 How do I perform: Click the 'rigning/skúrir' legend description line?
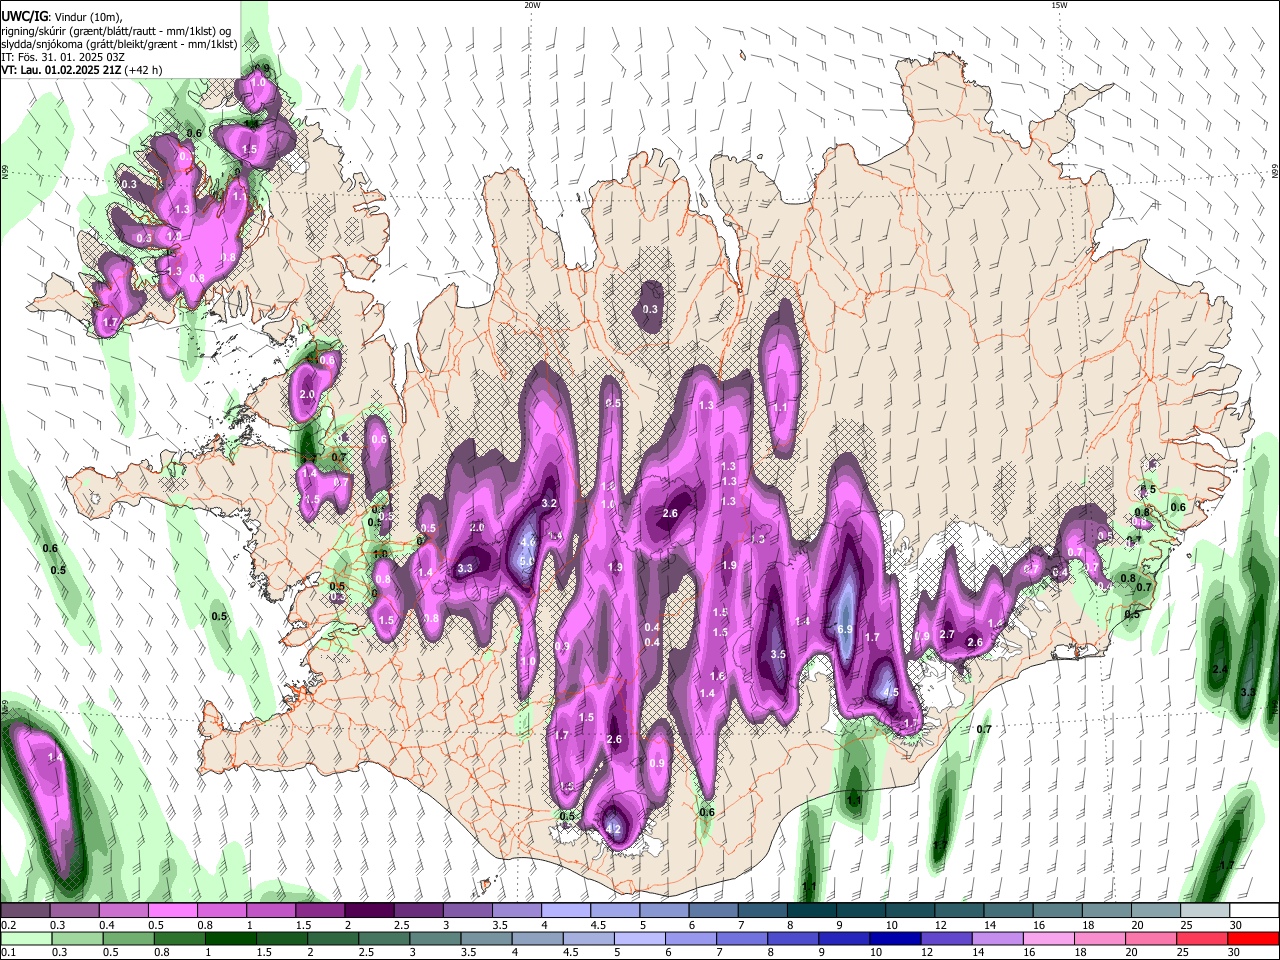click(116, 31)
